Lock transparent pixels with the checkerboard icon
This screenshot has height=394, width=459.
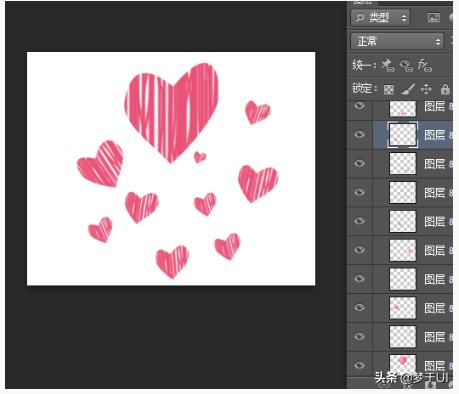point(388,89)
